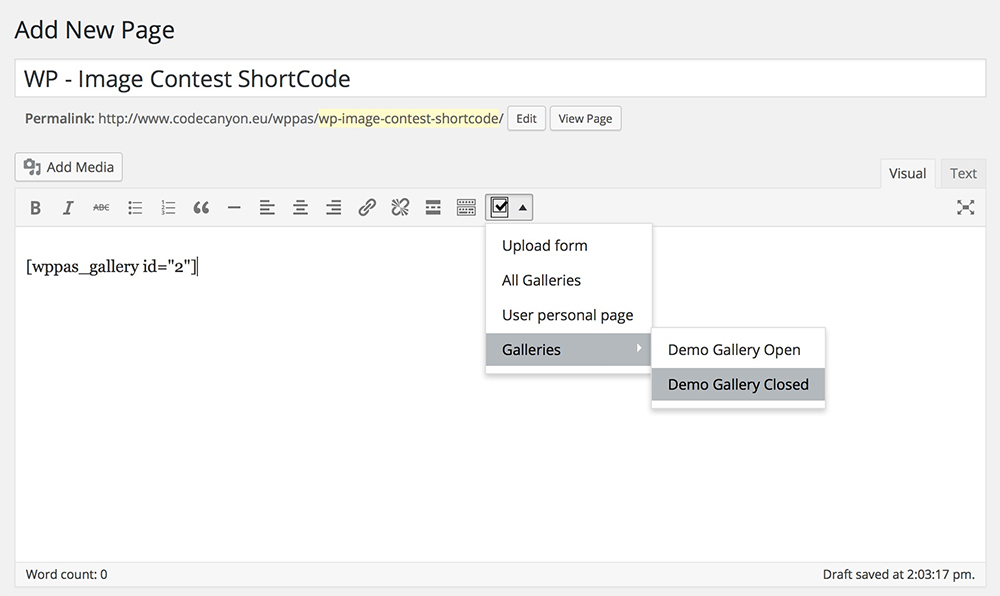Align text right
This screenshot has height=596, width=1000.
334,208
